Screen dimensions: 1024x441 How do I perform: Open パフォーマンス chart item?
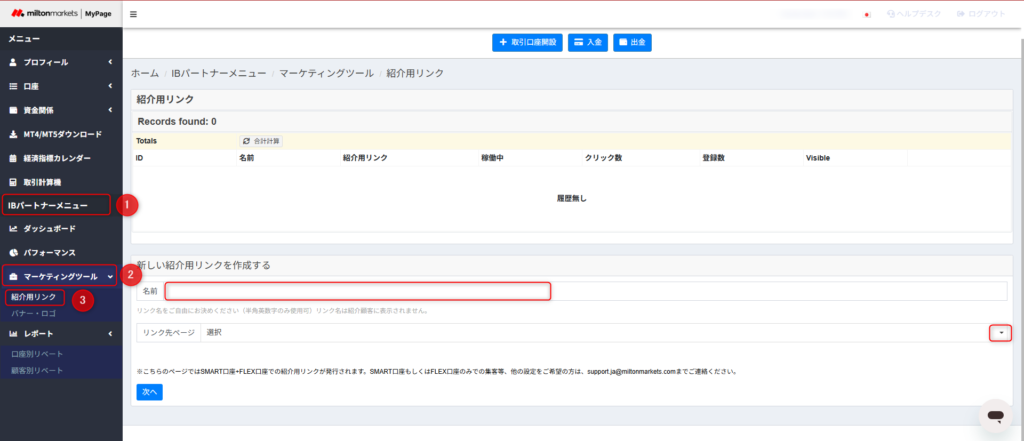(50, 252)
